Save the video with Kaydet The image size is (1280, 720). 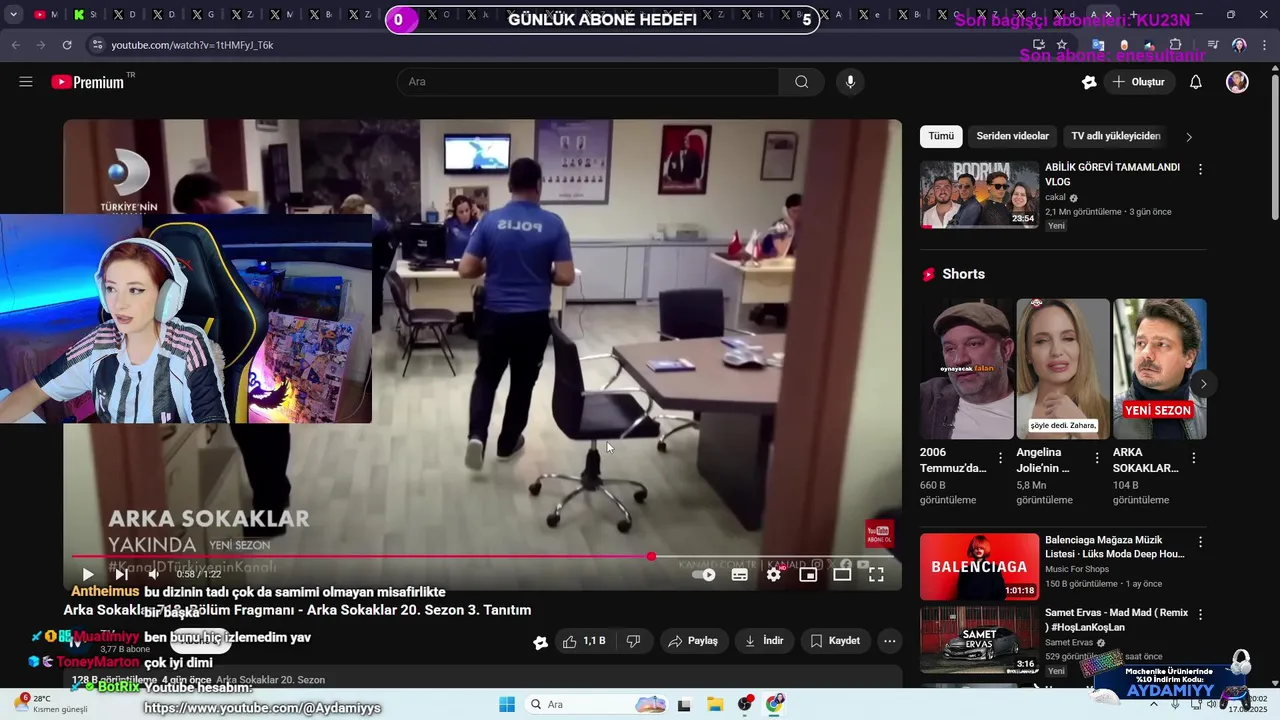(835, 641)
